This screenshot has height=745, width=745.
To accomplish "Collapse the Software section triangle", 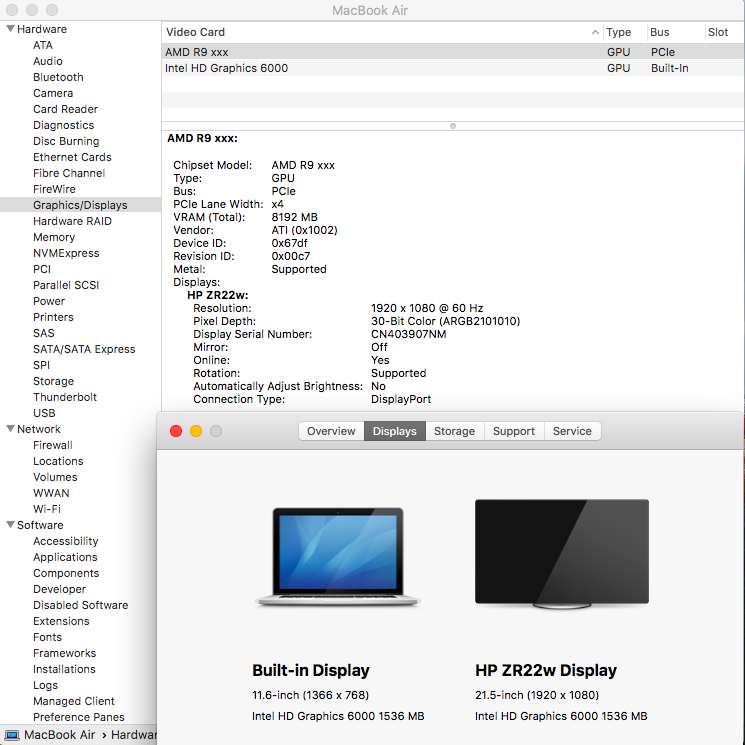I will (10, 525).
